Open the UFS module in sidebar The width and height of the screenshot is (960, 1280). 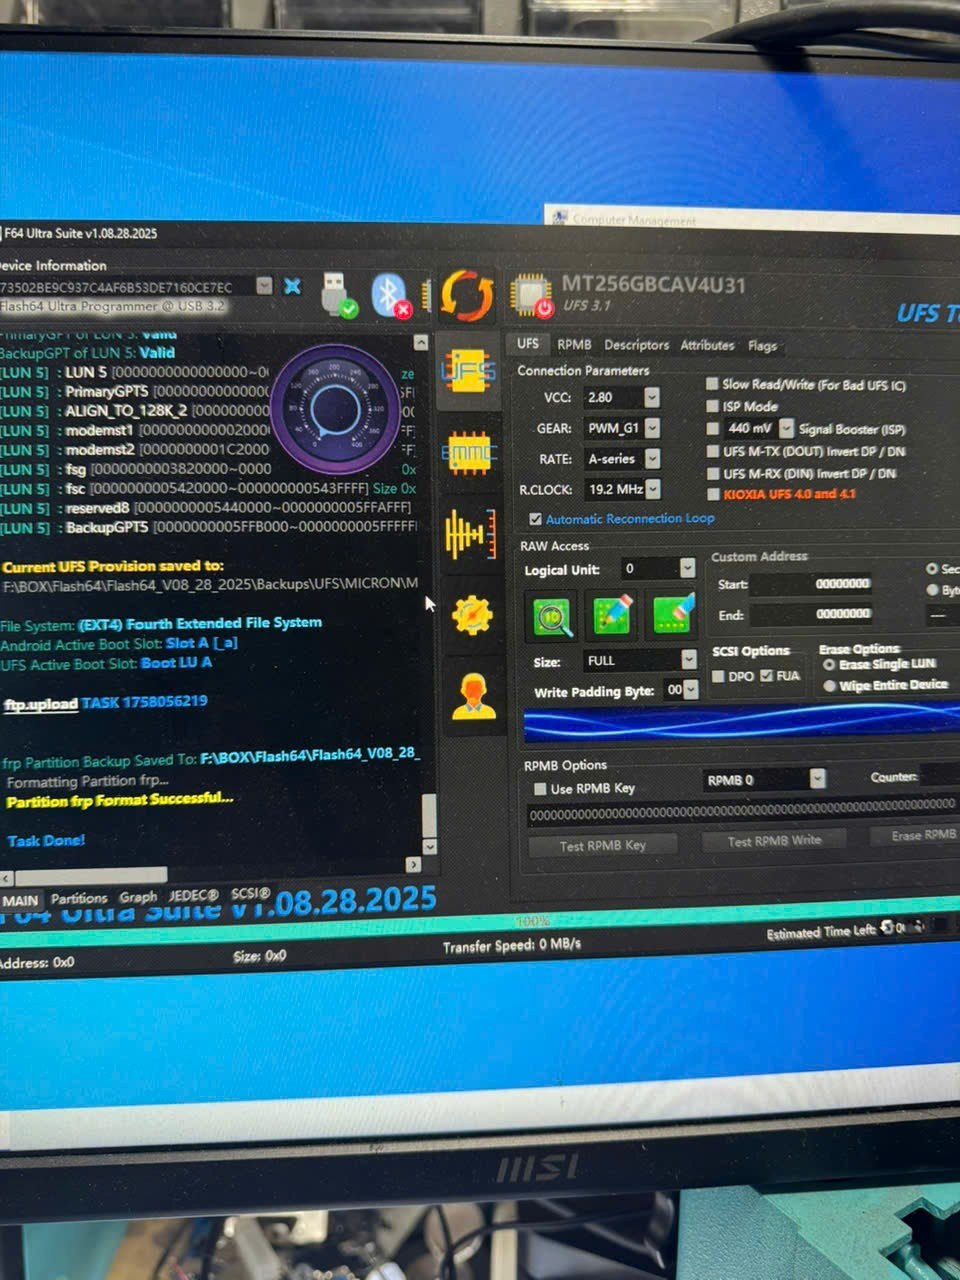click(468, 372)
